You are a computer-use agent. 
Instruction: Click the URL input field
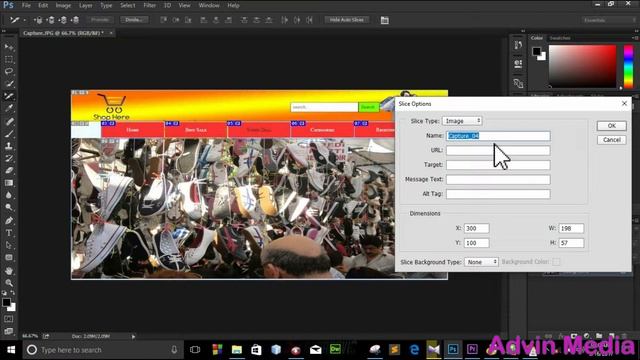tap(498, 150)
